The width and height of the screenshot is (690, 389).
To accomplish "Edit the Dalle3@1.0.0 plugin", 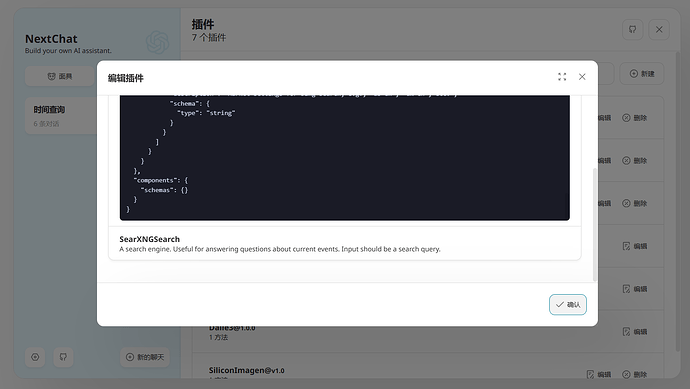I will [635, 332].
